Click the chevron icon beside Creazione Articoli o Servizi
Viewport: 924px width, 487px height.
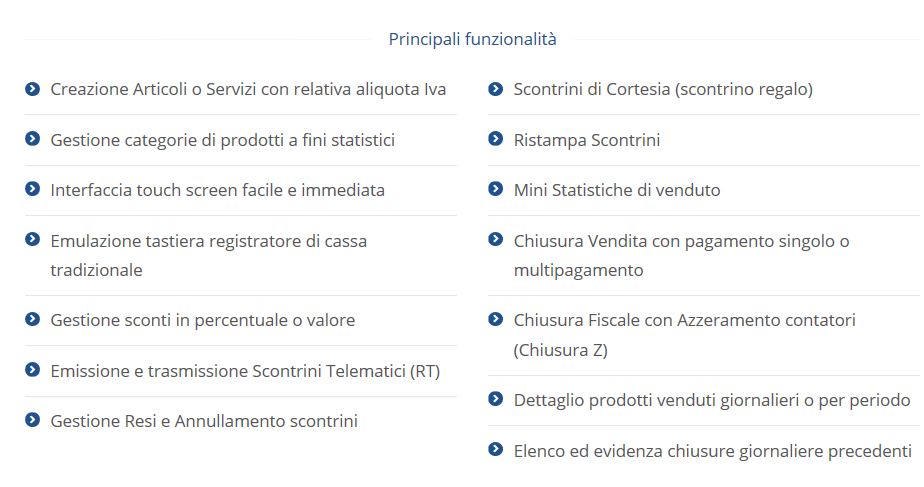pyautogui.click(x=32, y=89)
